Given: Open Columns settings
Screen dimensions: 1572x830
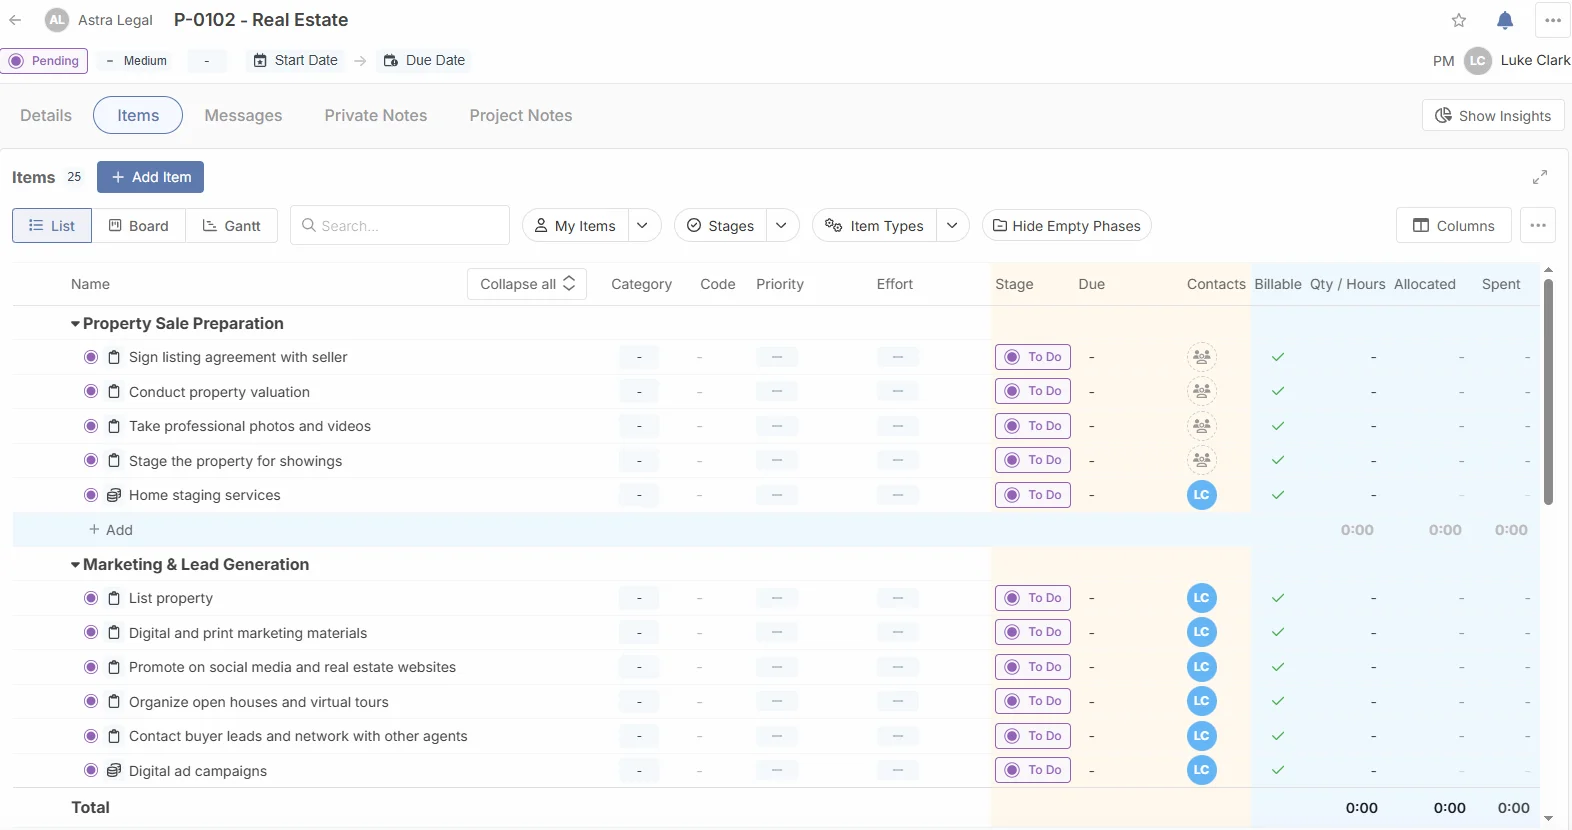Looking at the screenshot, I should (x=1454, y=226).
